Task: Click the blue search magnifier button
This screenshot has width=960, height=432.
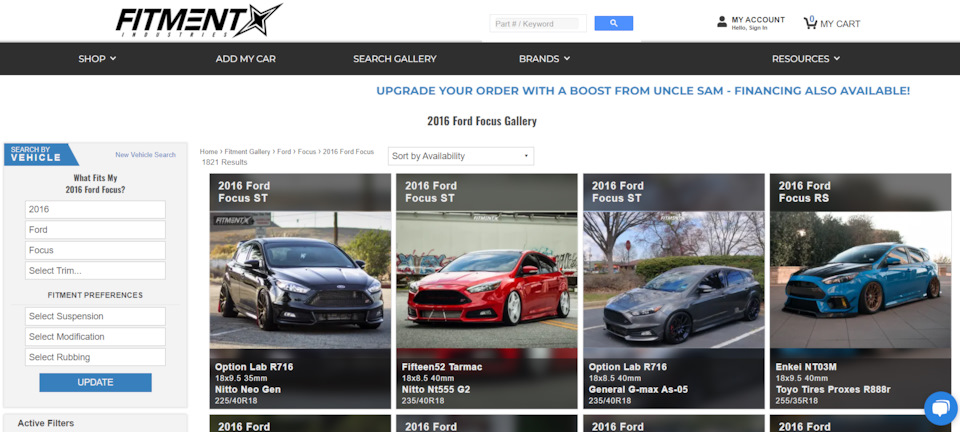Action: (x=613, y=23)
